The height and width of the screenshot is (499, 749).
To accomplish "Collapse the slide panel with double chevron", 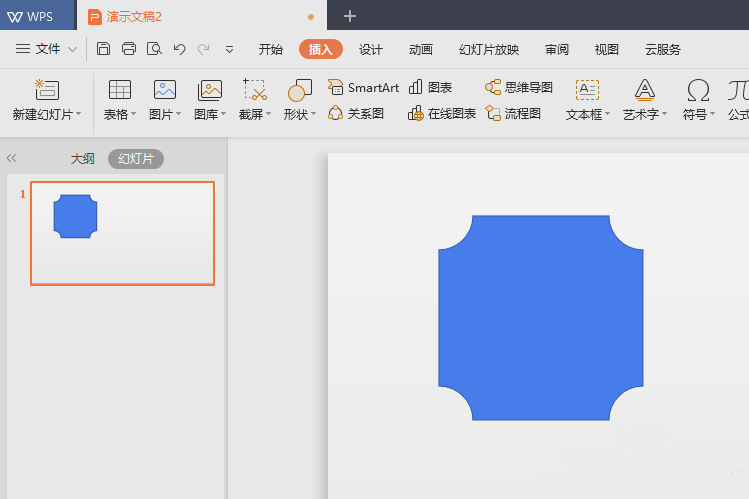I will coord(12,158).
